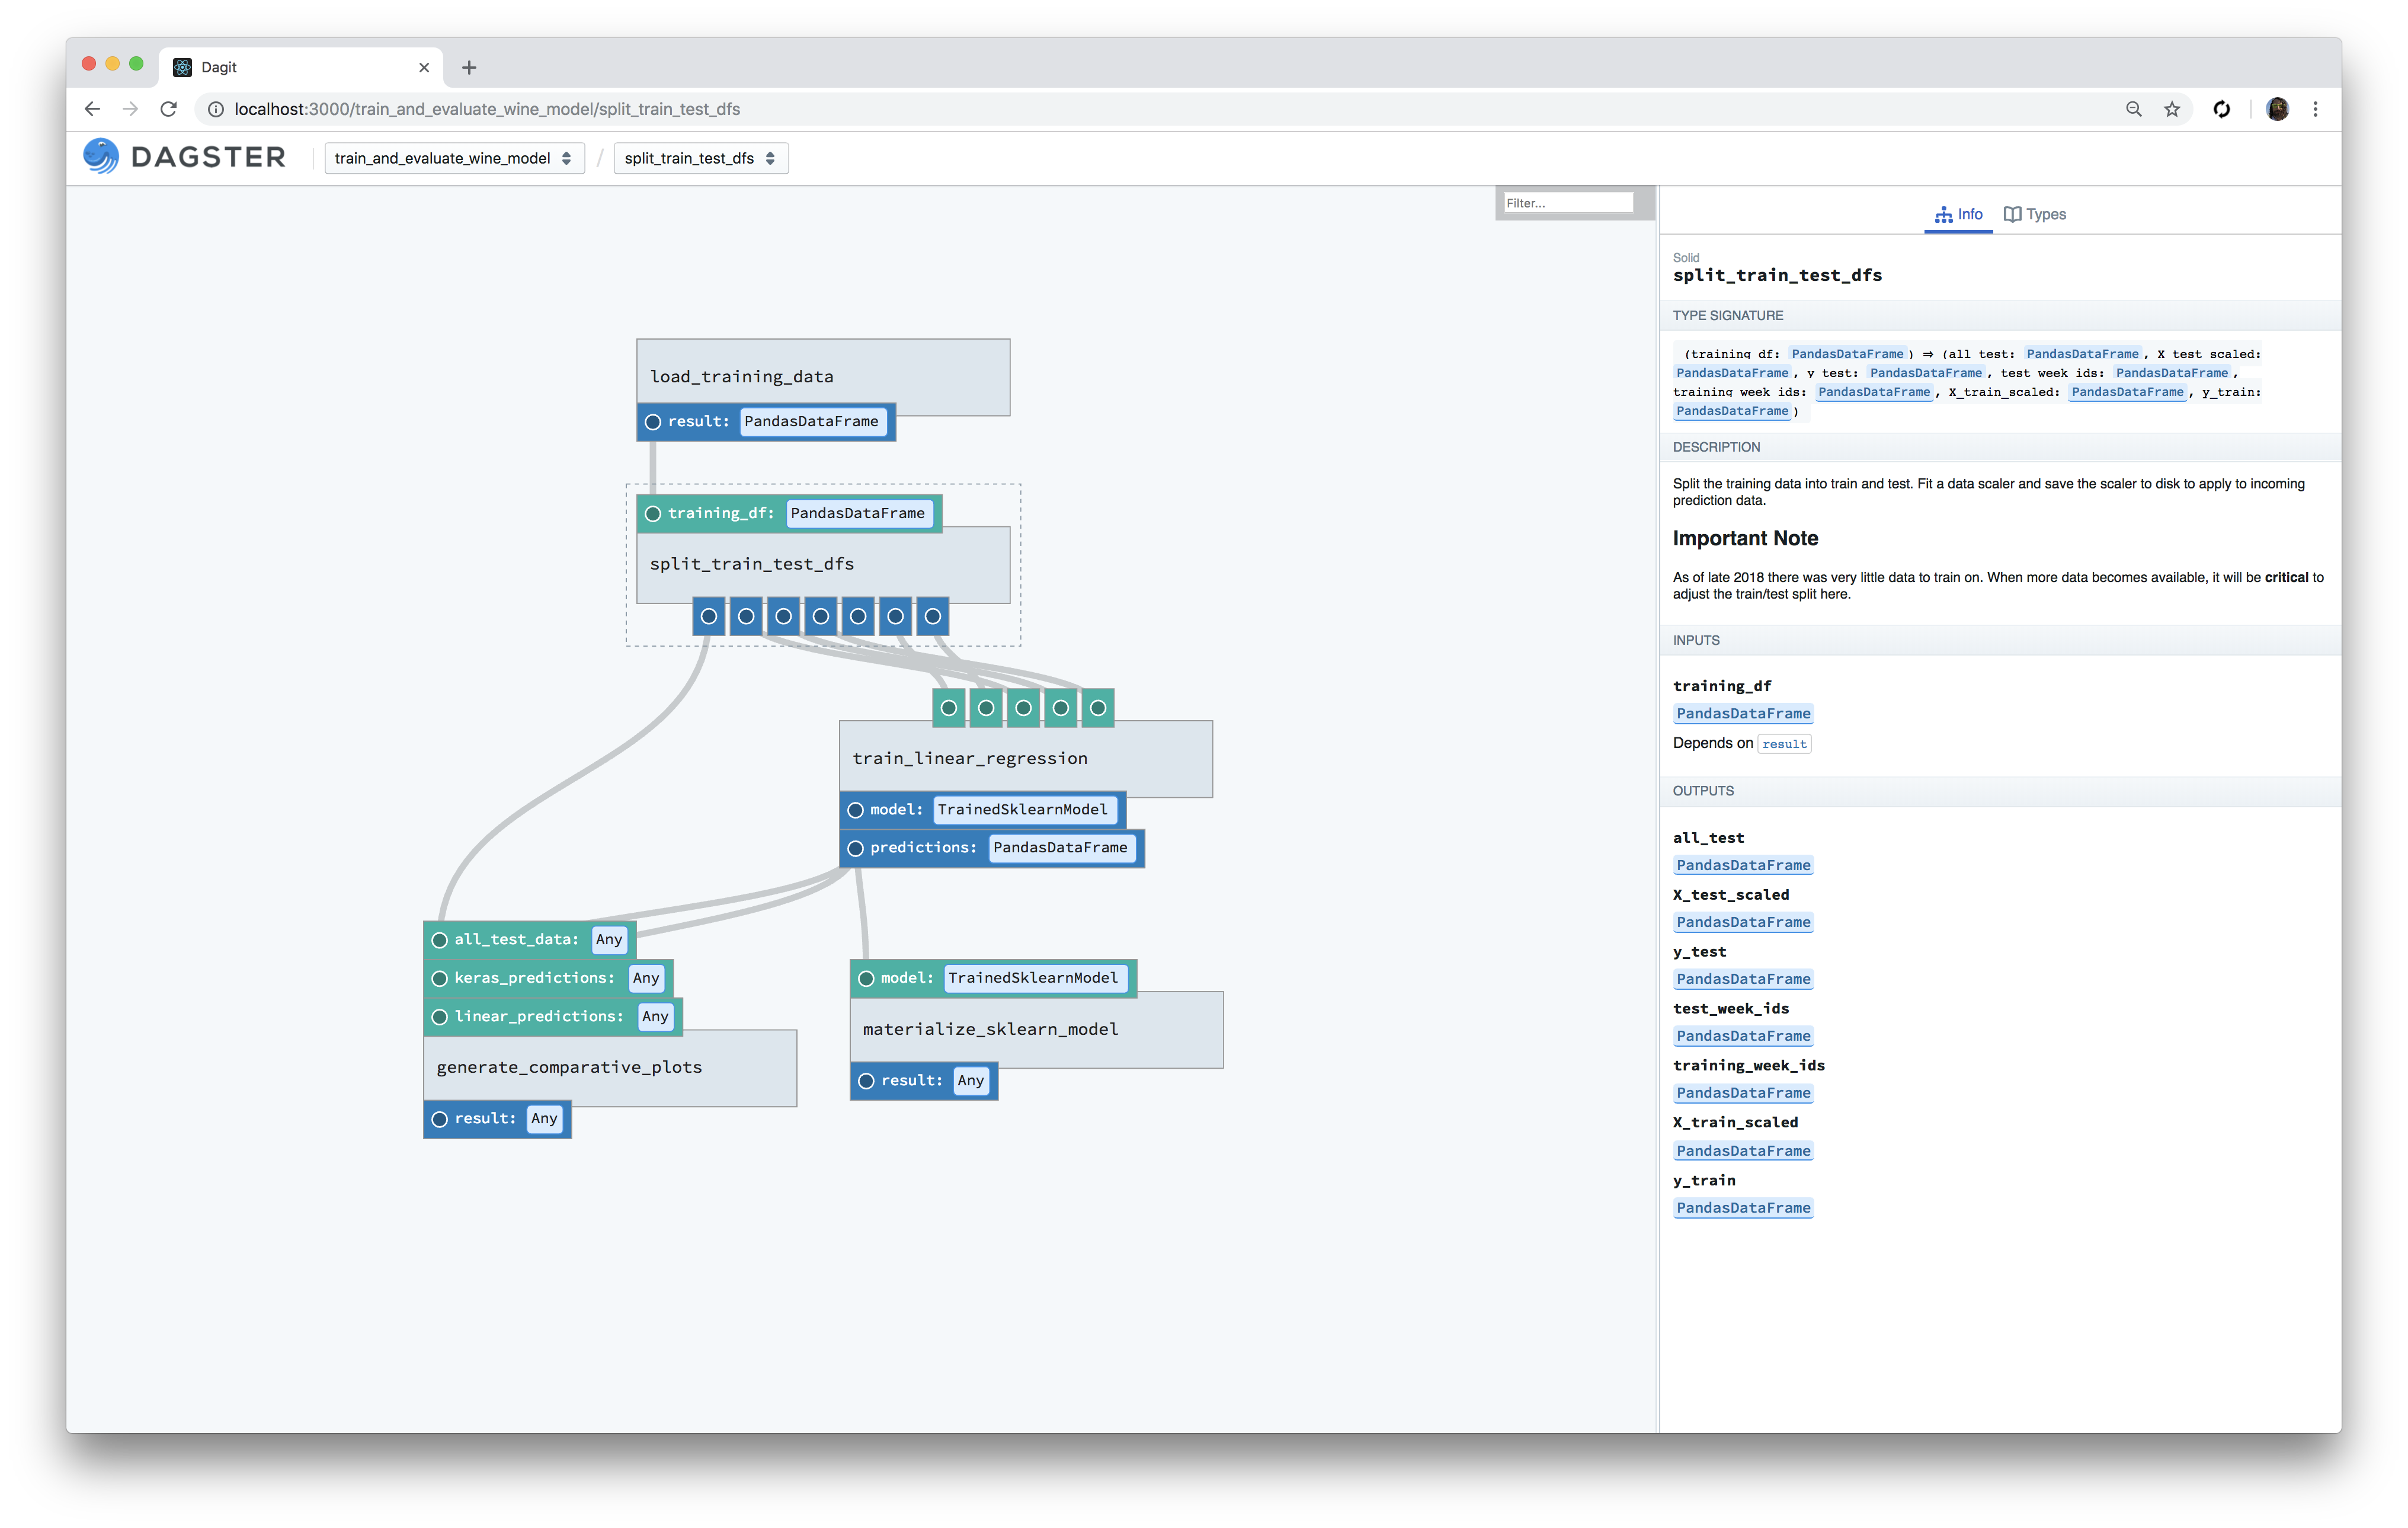Screen dimensions: 2408x1528
Task: Open the split_train_test_dfs solid selector dropdown
Action: coord(700,158)
